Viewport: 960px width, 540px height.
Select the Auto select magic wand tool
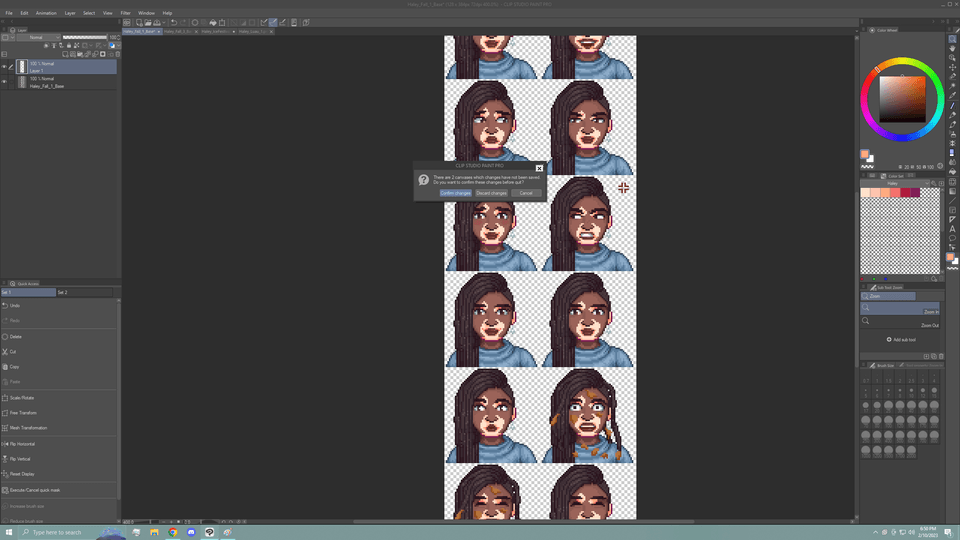click(953, 86)
